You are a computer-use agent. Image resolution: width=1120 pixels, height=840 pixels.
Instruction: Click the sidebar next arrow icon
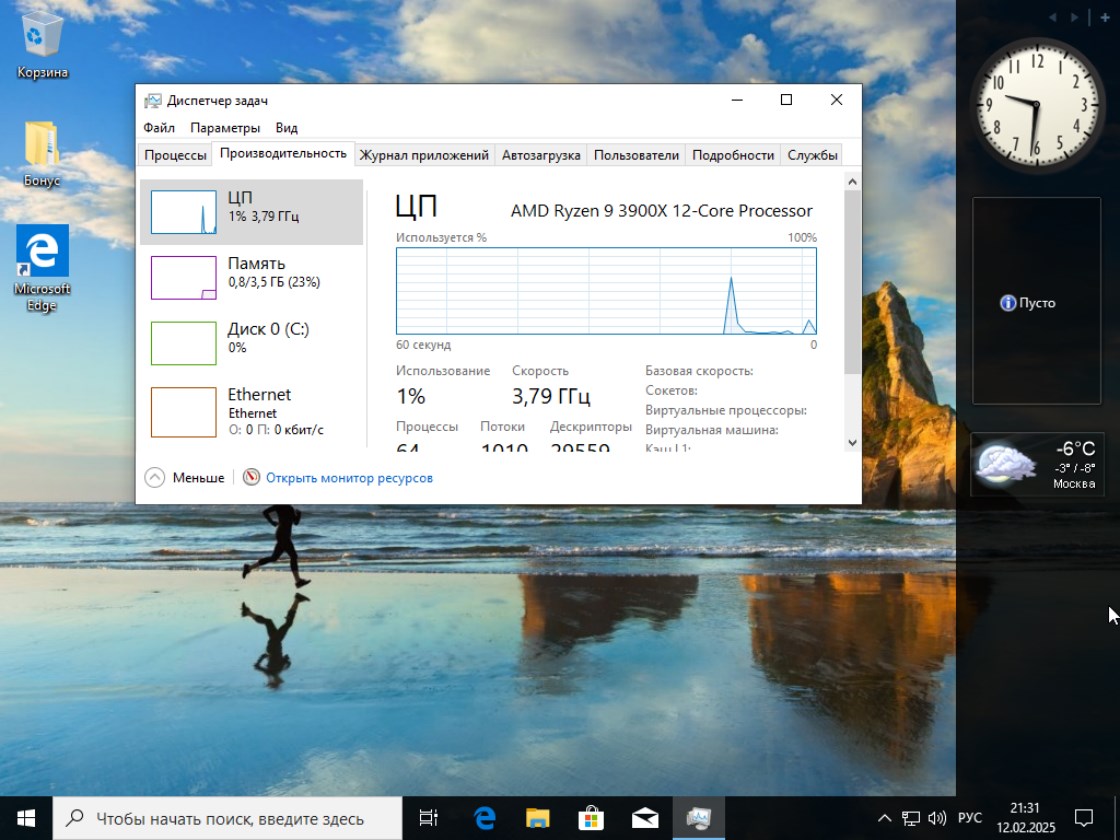[1074, 17]
